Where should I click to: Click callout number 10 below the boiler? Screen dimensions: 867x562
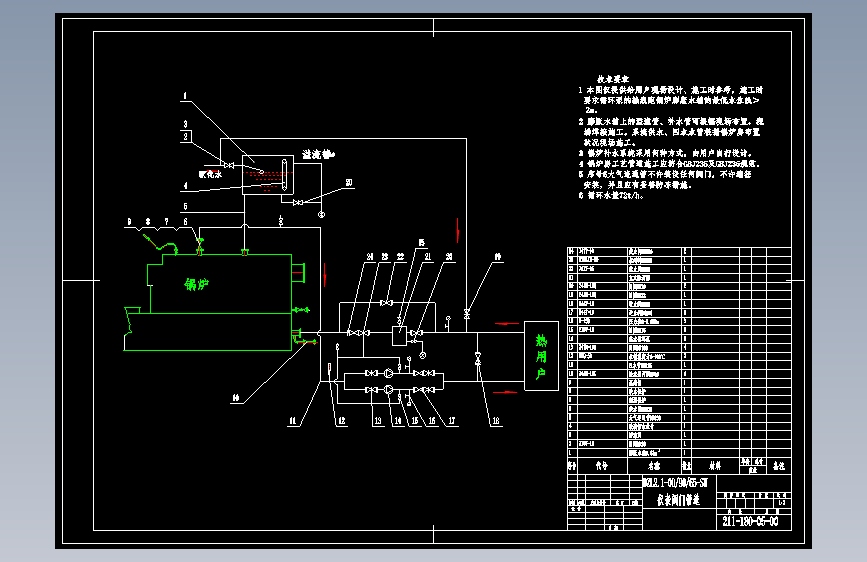coord(236,397)
